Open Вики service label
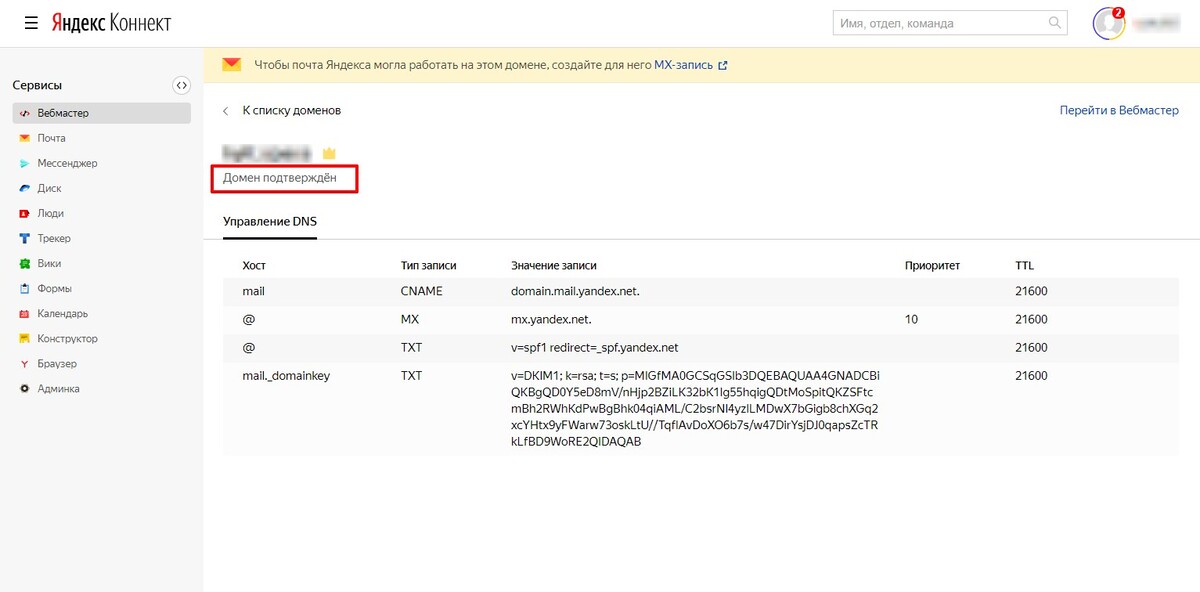The image size is (1200, 592). pyautogui.click(x=50, y=264)
